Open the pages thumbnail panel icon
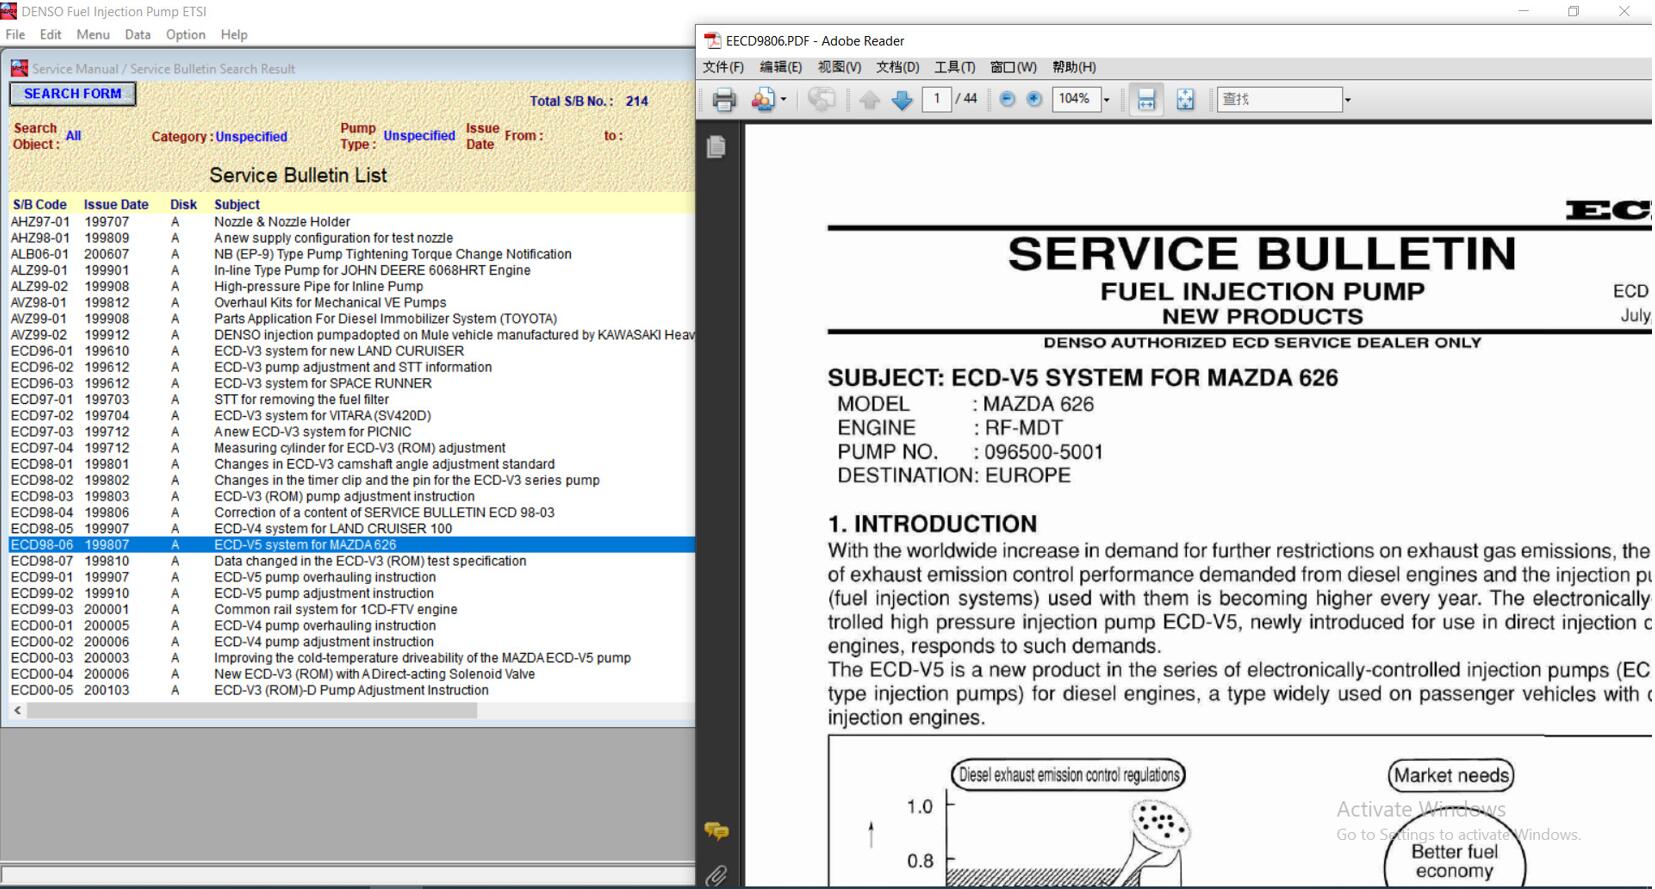 coord(716,147)
